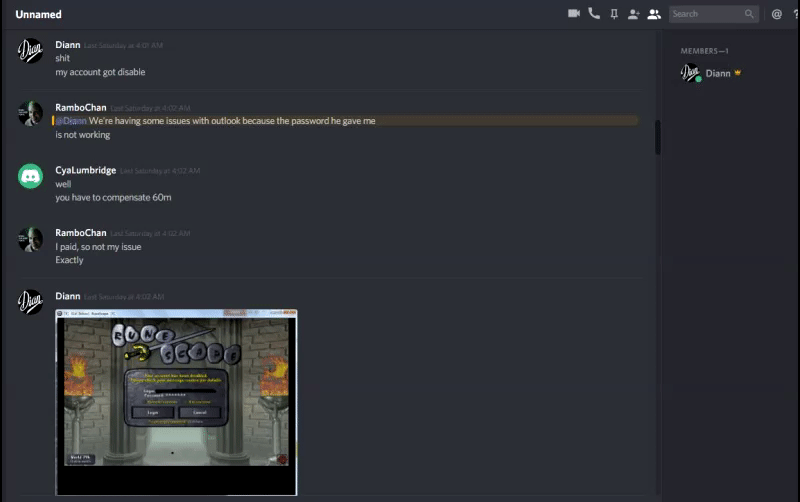Open the RuneScape screenshot attachment
Image resolution: width=800 pixels, height=502 pixels.
[x=176, y=402]
